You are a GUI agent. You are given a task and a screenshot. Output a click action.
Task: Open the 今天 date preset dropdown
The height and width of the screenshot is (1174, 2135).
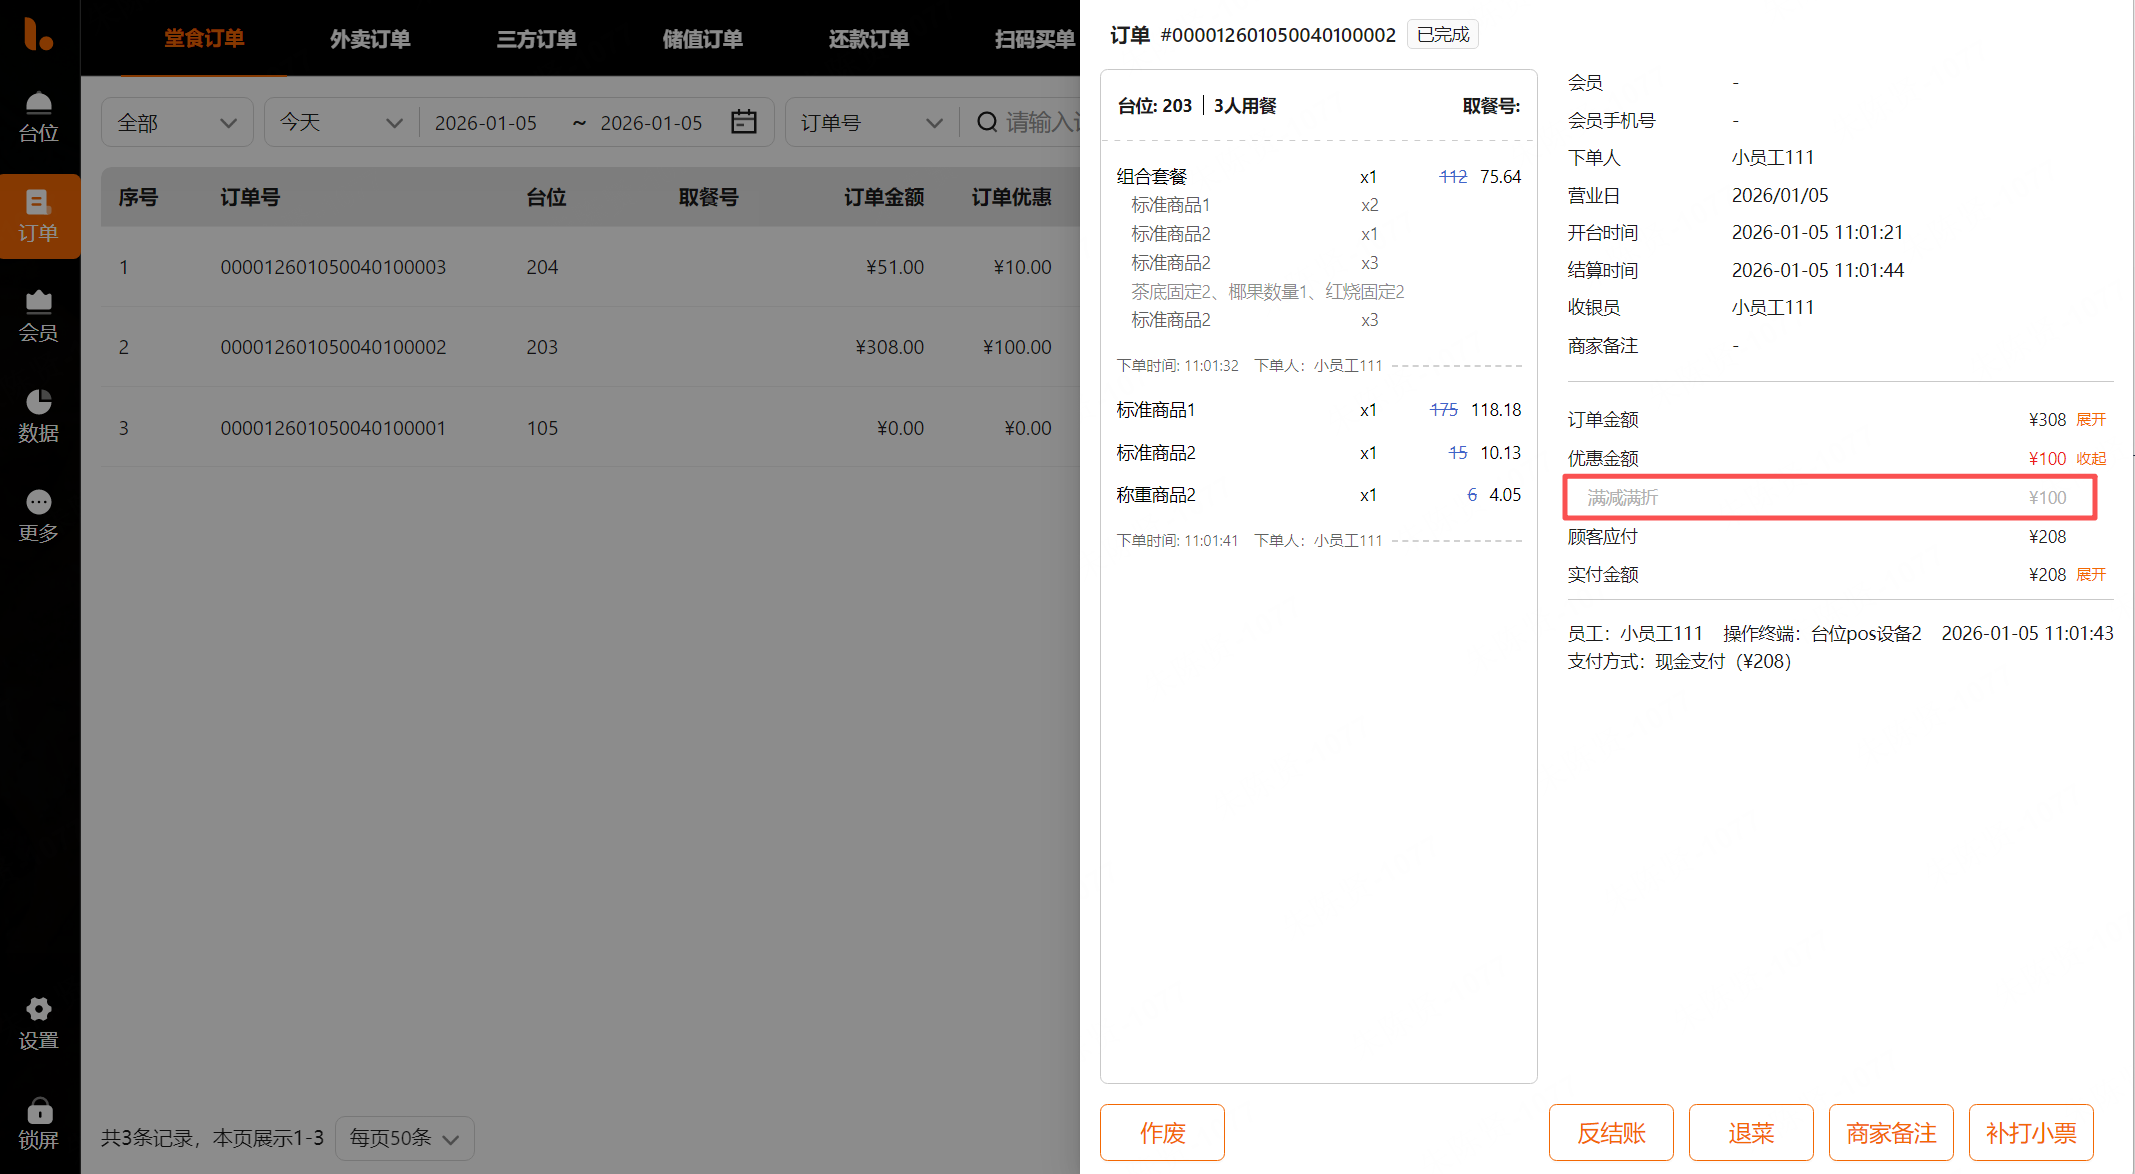pos(340,122)
